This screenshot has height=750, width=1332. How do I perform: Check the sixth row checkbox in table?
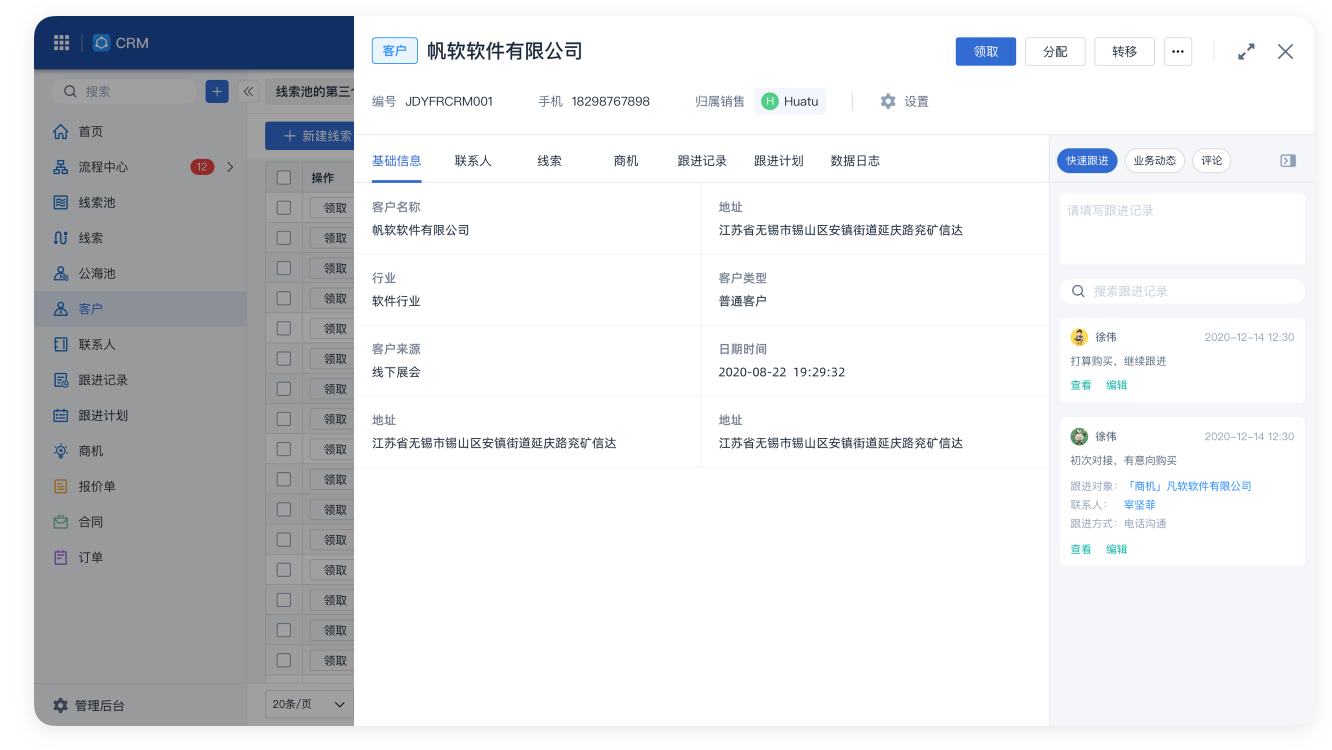tap(284, 359)
